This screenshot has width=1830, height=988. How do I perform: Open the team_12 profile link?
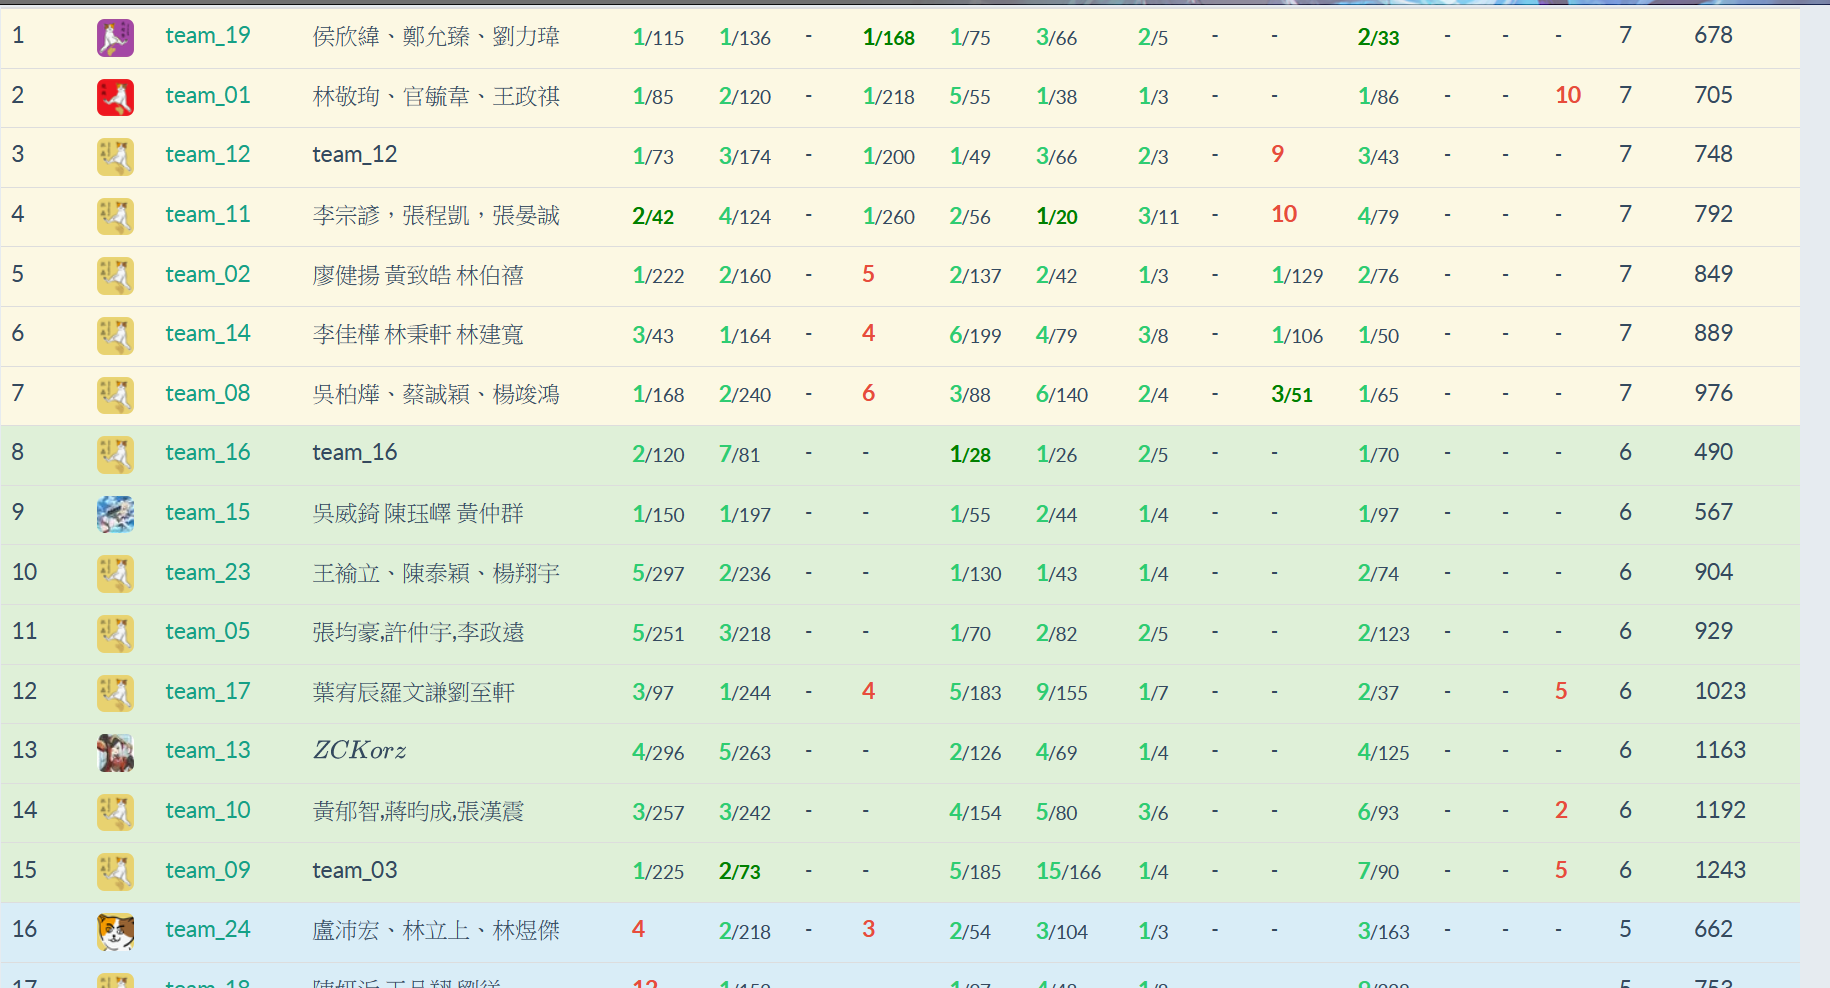[x=208, y=155]
